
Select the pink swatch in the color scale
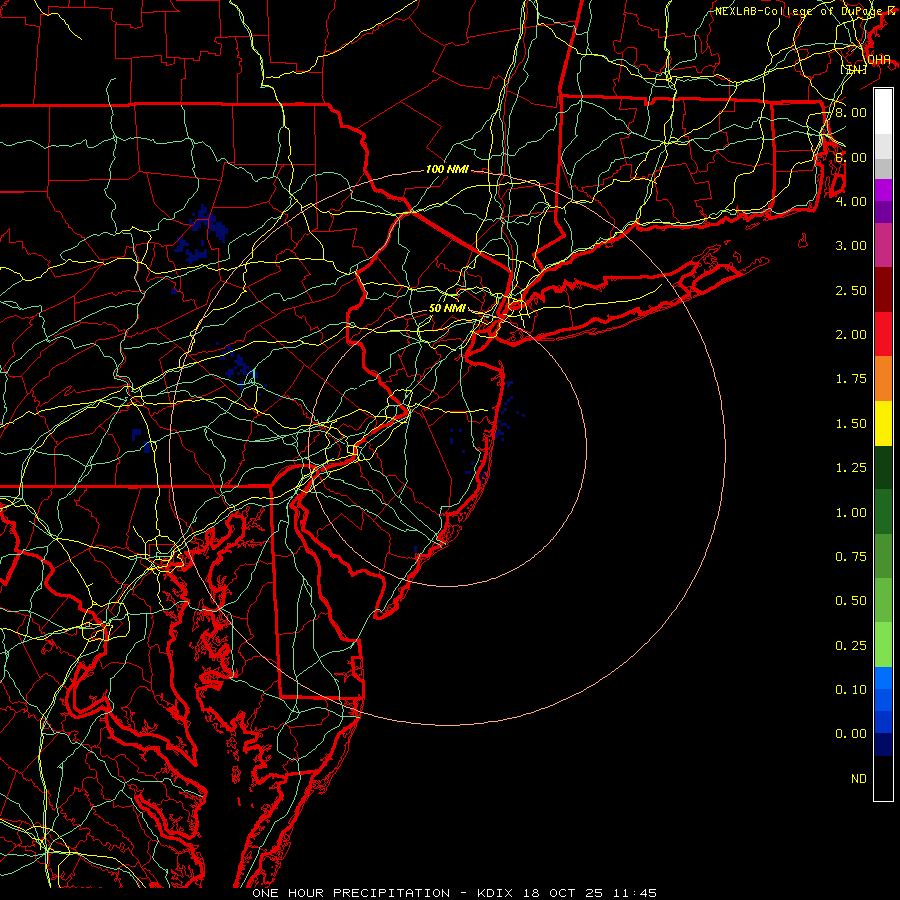coord(883,245)
